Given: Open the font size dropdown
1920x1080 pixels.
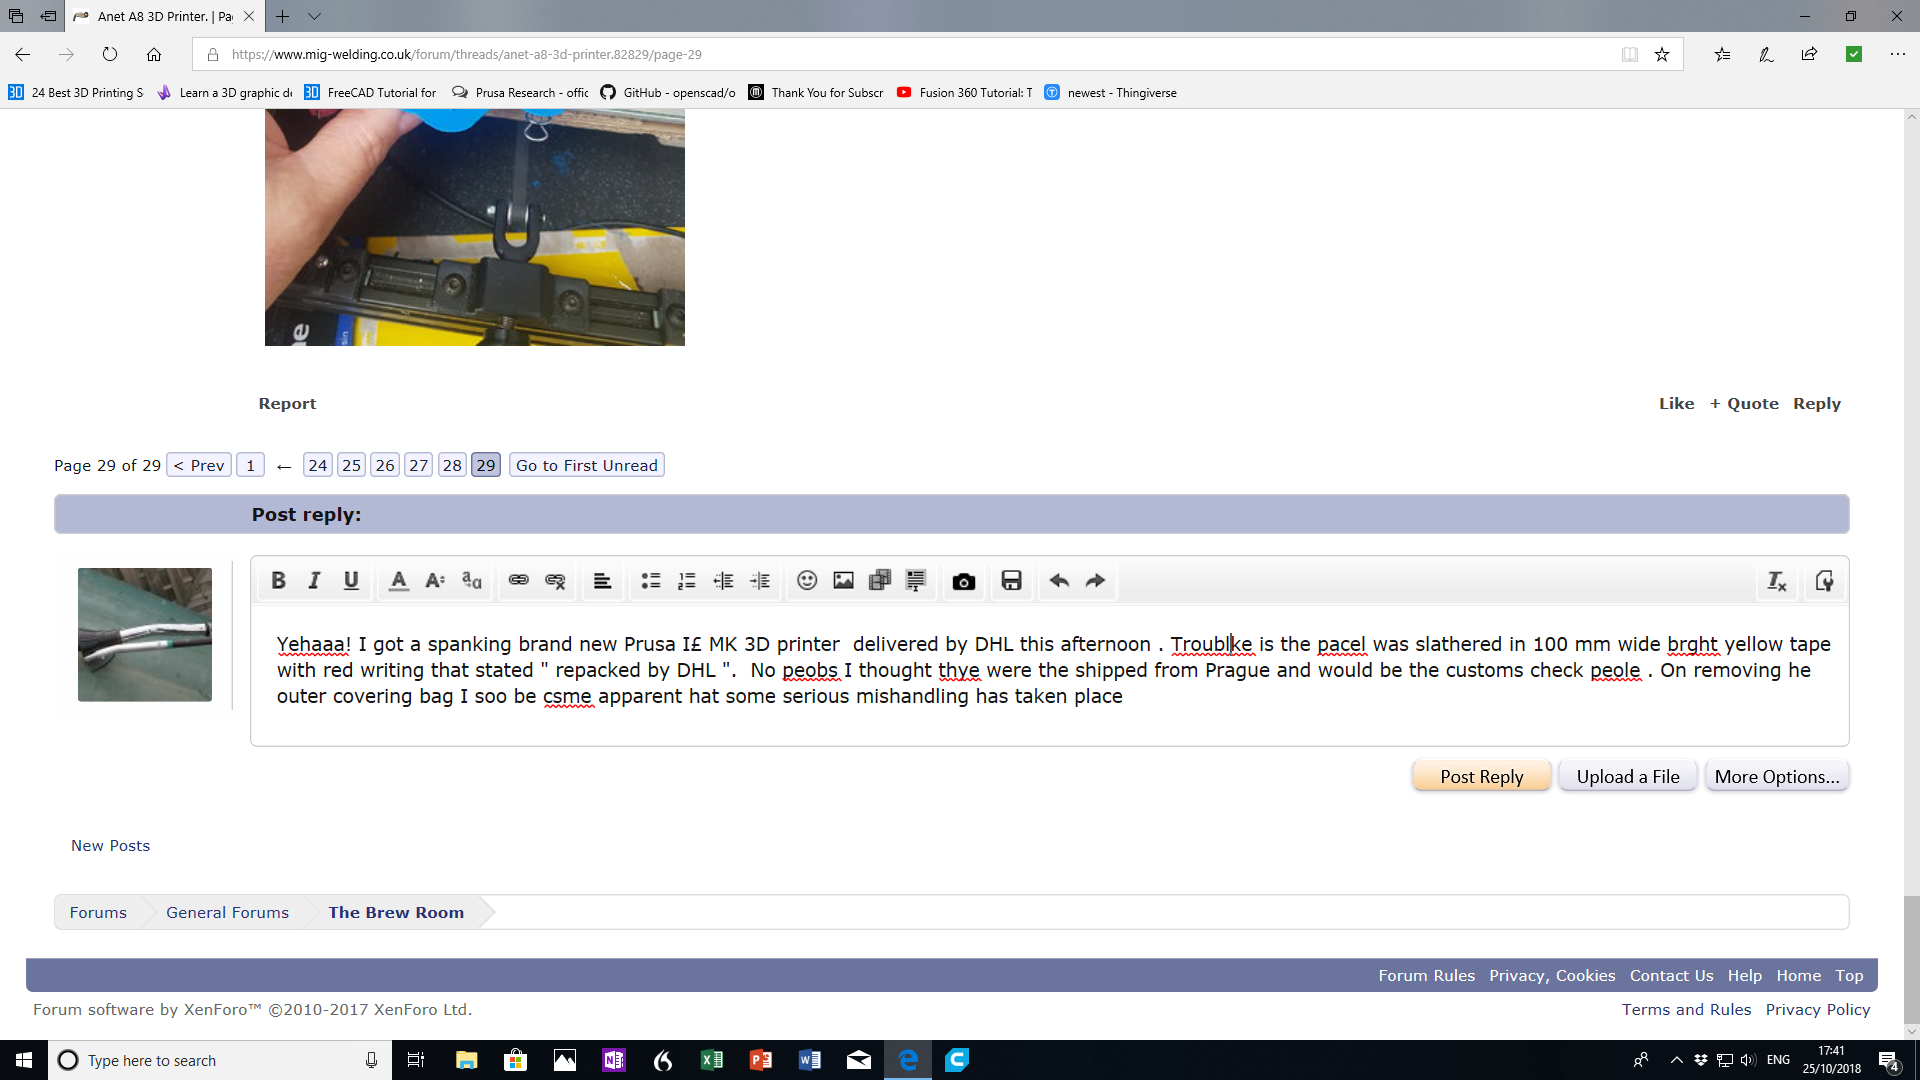Looking at the screenshot, I should click(x=435, y=581).
